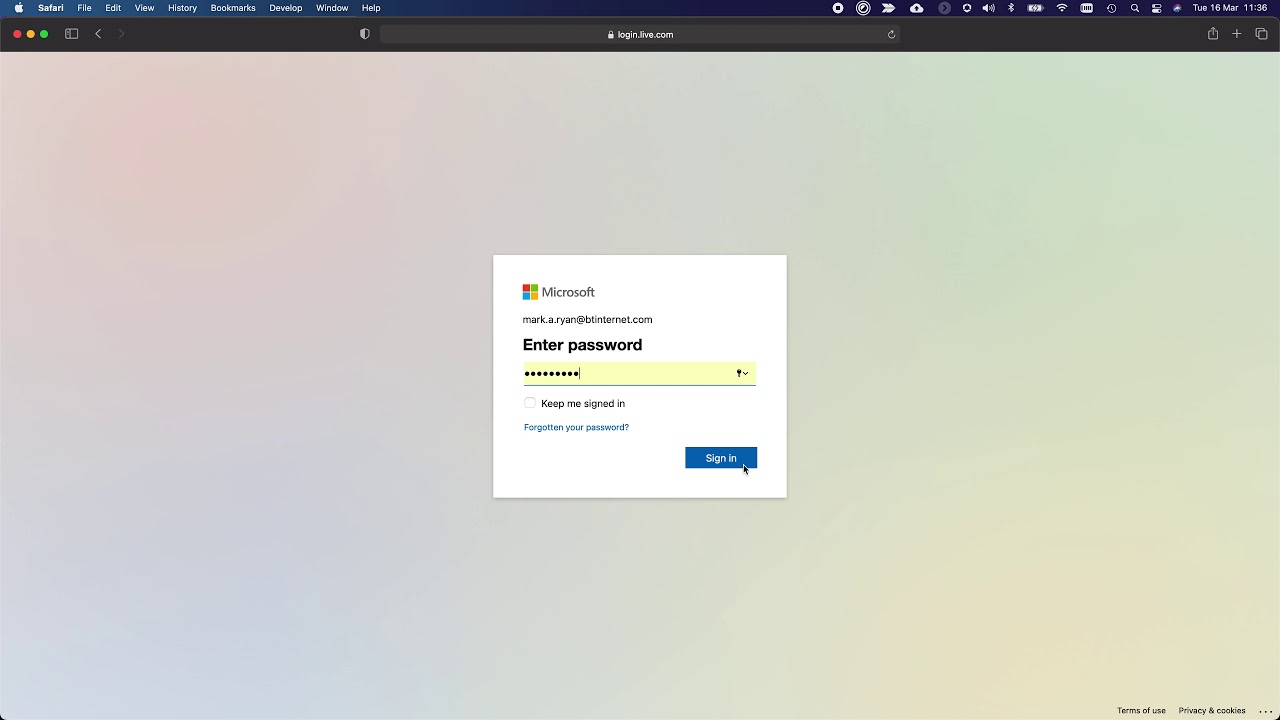1280x720 pixels.
Task: Click the login.live.com address bar
Action: point(640,34)
